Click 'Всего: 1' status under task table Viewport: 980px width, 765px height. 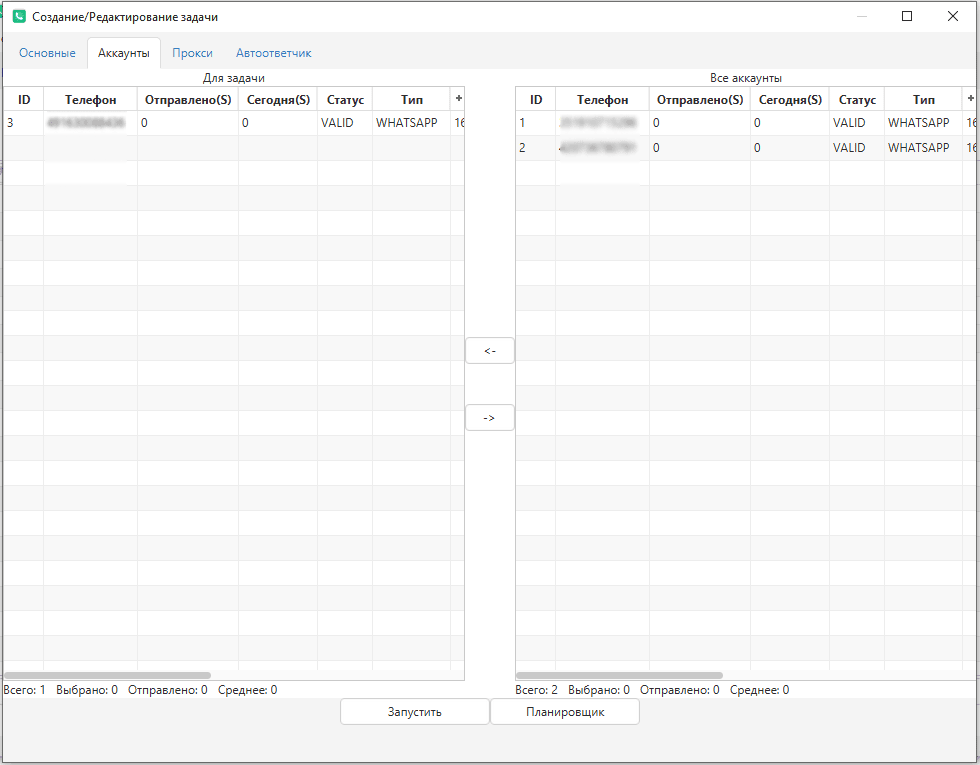tap(24, 690)
